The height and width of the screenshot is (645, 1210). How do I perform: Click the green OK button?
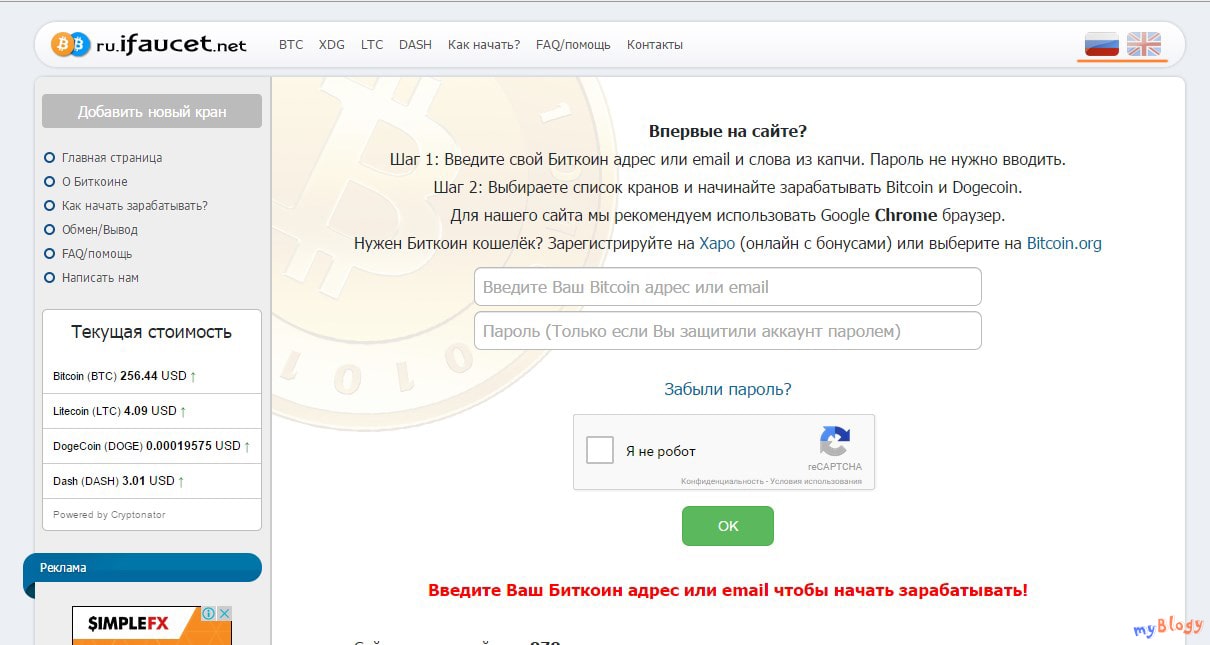pos(728,526)
